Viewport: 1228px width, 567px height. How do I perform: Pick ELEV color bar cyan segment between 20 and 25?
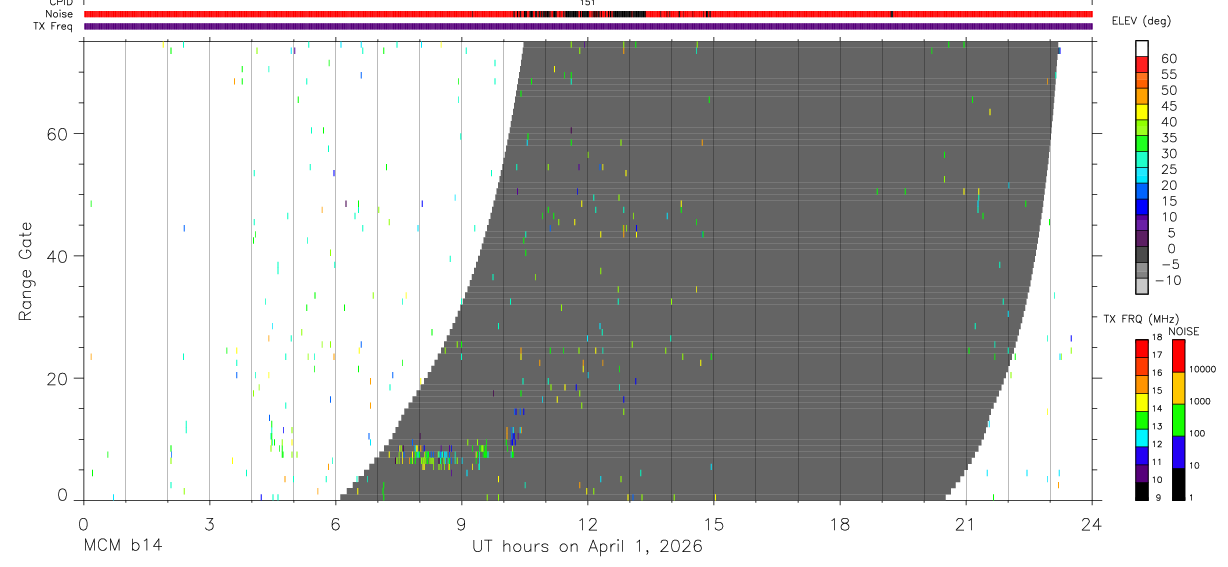tap(1142, 176)
